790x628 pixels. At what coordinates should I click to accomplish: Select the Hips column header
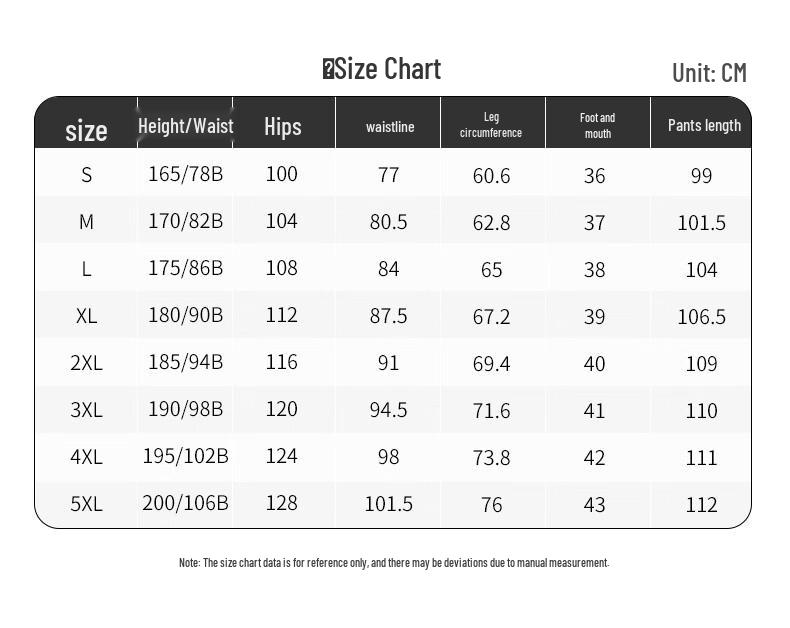282,126
